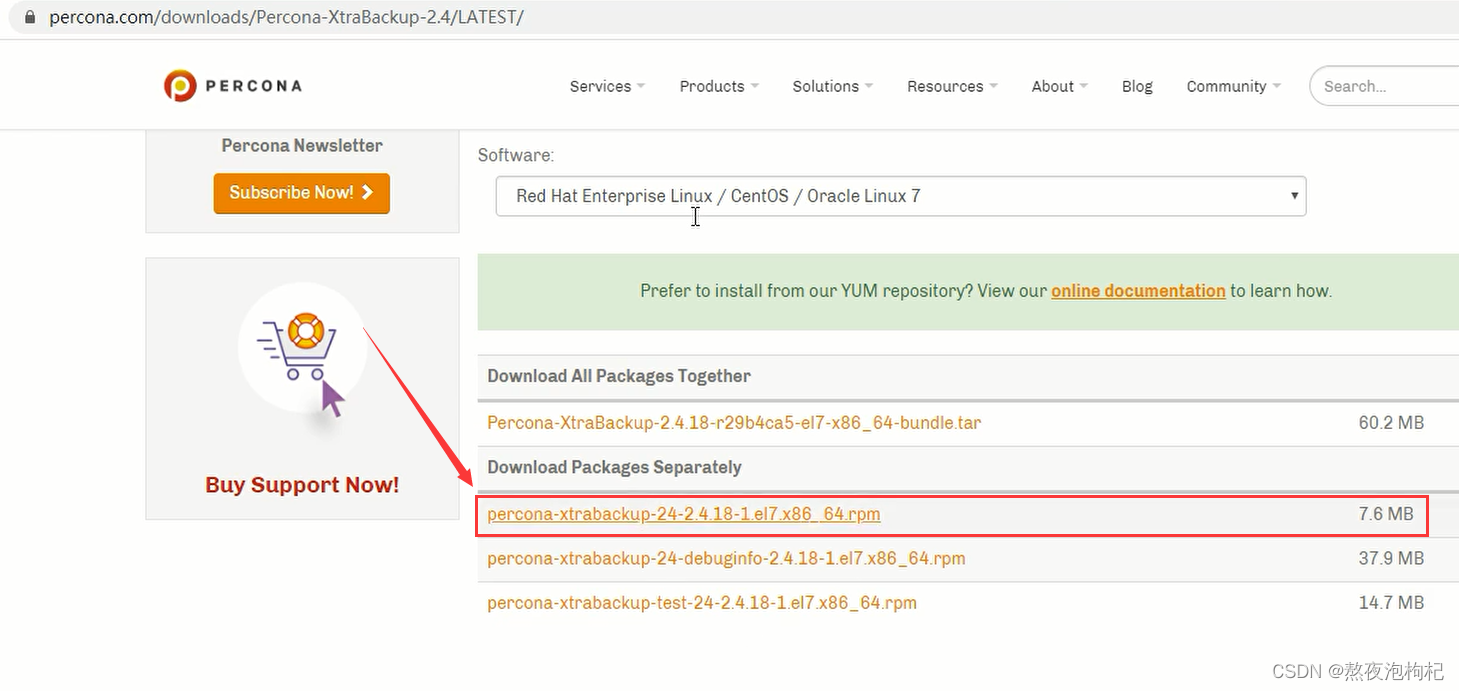Click the shopping cart support icon
This screenshot has width=1459, height=691.
tap(302, 350)
